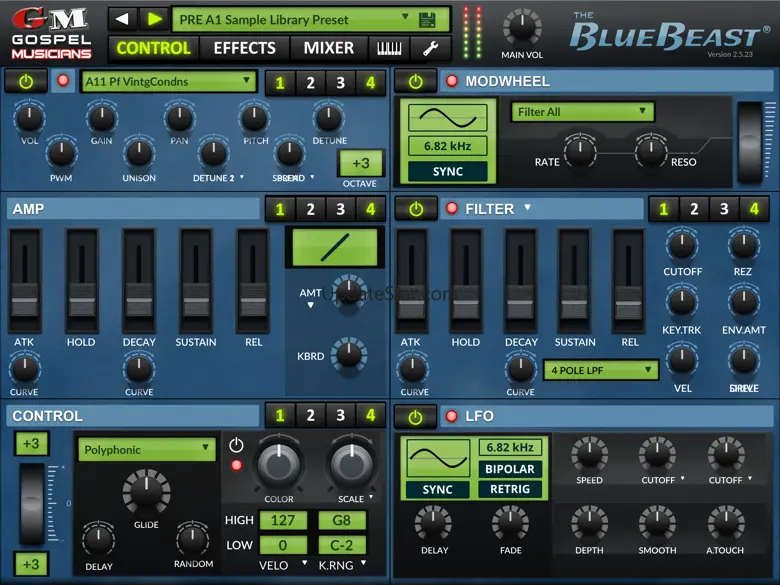
Task: Click the A.TOUCH knob
Action: (x=726, y=523)
